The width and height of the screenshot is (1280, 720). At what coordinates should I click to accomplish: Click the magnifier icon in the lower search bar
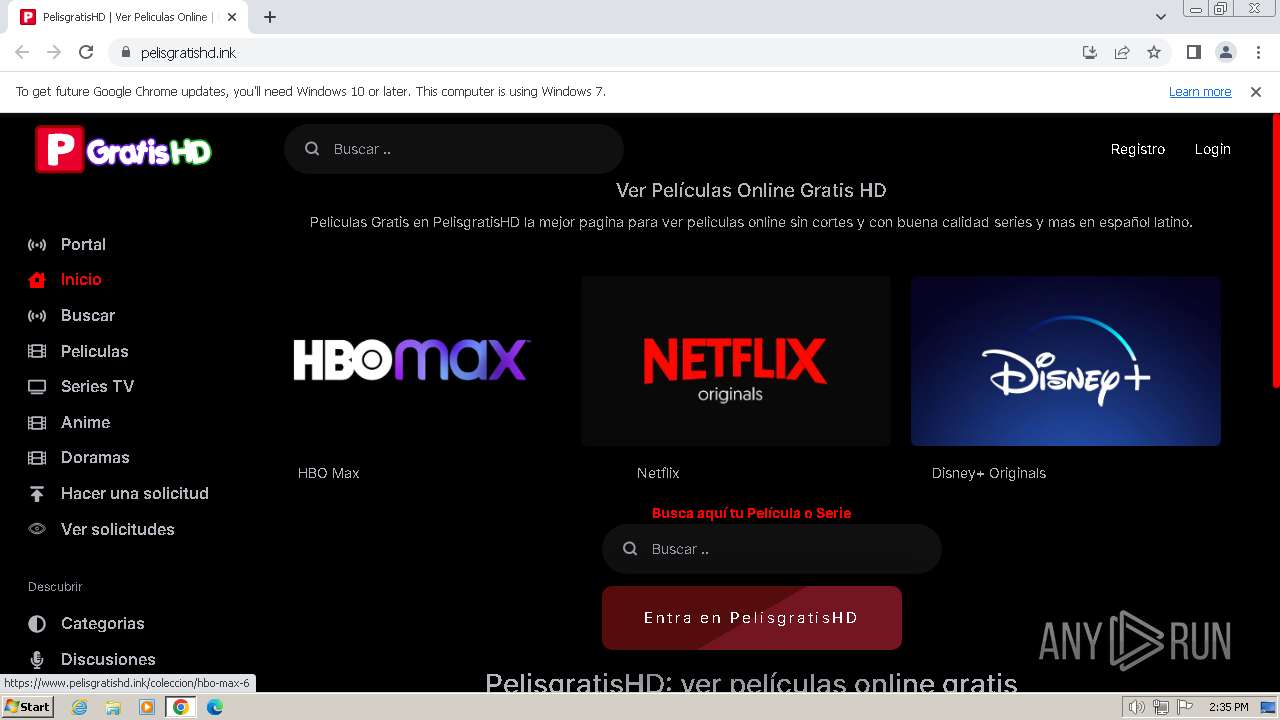(x=630, y=549)
